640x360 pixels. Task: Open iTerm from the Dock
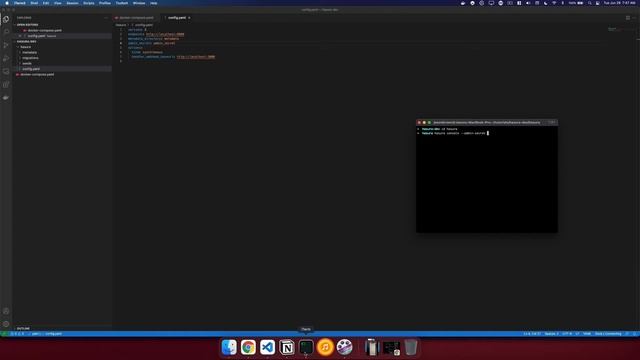point(306,347)
